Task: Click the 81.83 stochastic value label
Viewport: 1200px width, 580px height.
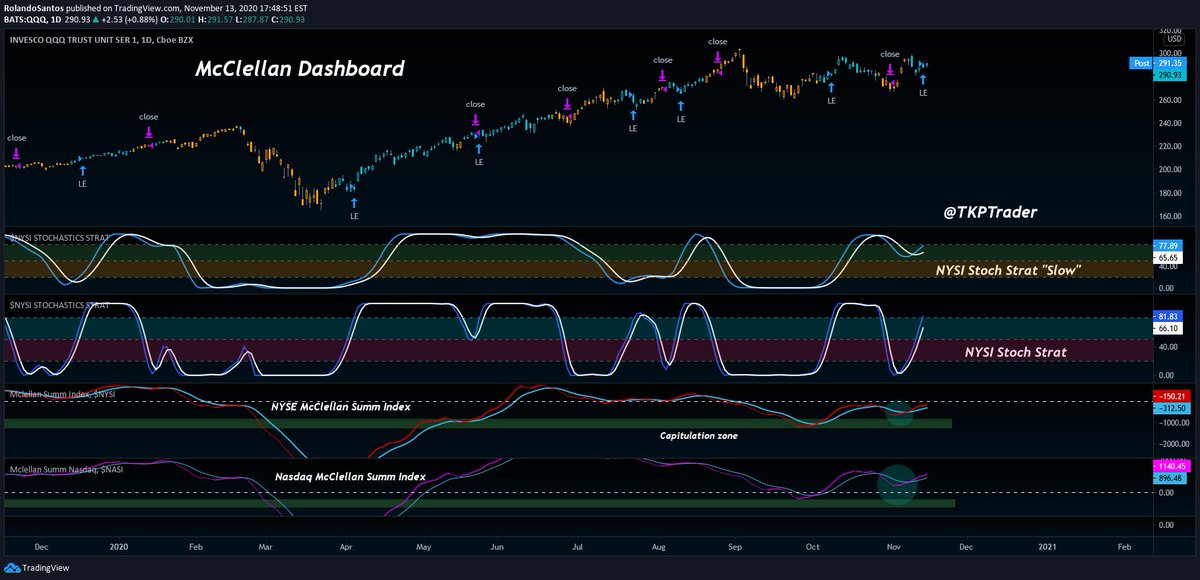Action: (1166, 316)
